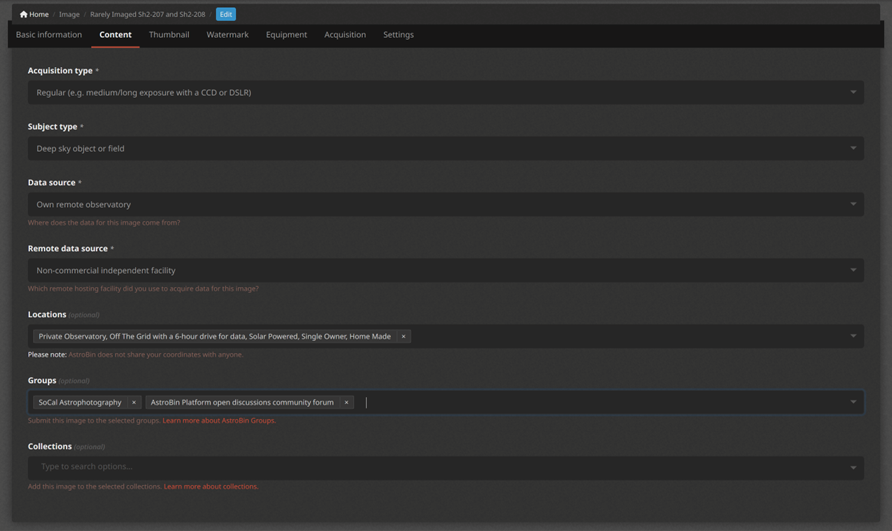Open the Acquisition type dropdown
Image resolution: width=892 pixels, height=531 pixels.
click(445, 92)
